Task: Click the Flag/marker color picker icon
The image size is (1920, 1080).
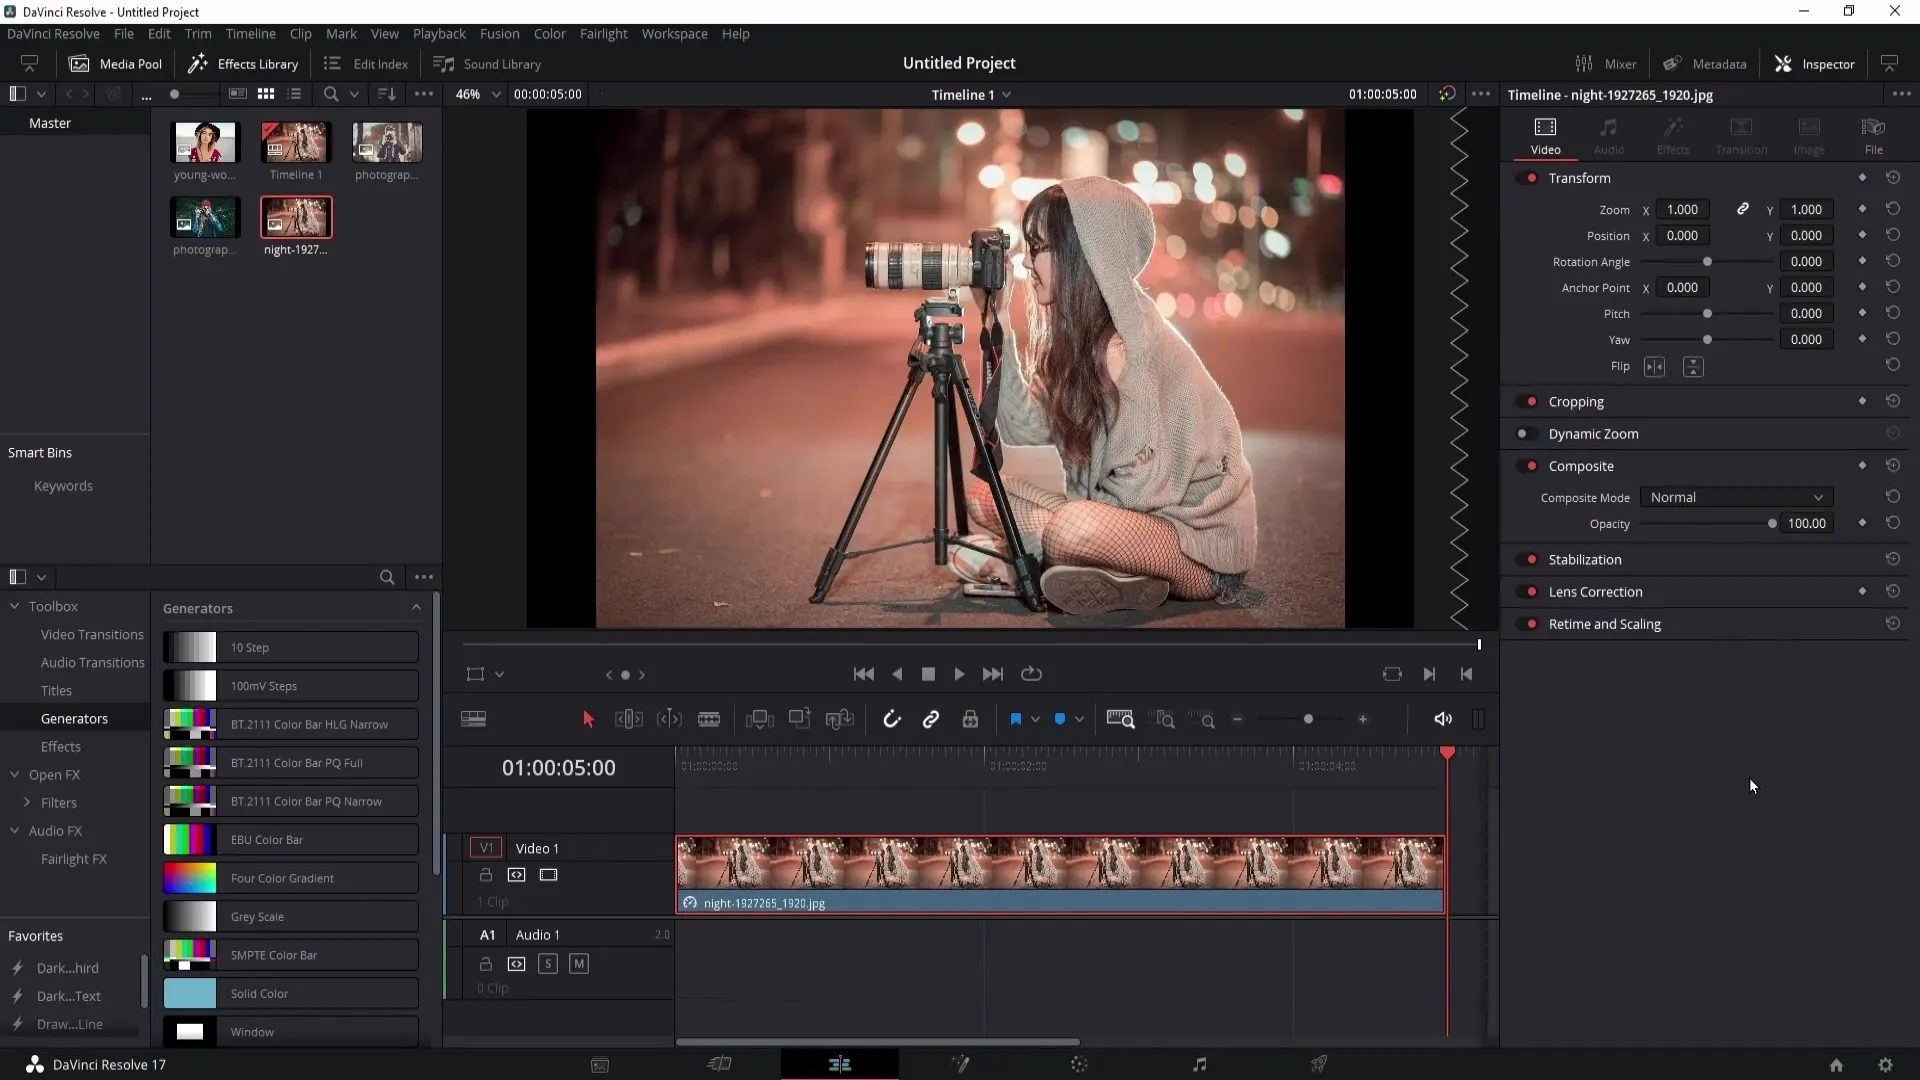Action: [x=1035, y=720]
